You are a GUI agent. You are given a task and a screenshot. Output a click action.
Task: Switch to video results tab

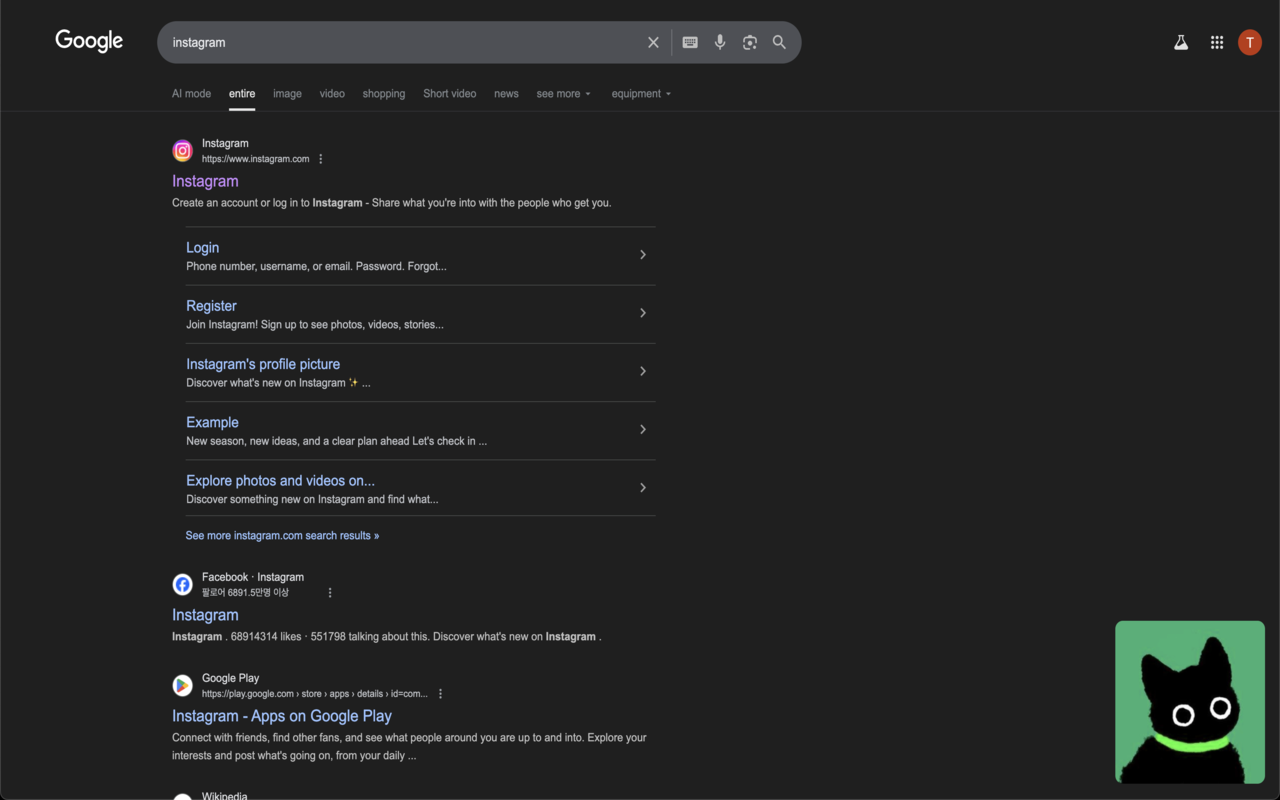click(332, 94)
